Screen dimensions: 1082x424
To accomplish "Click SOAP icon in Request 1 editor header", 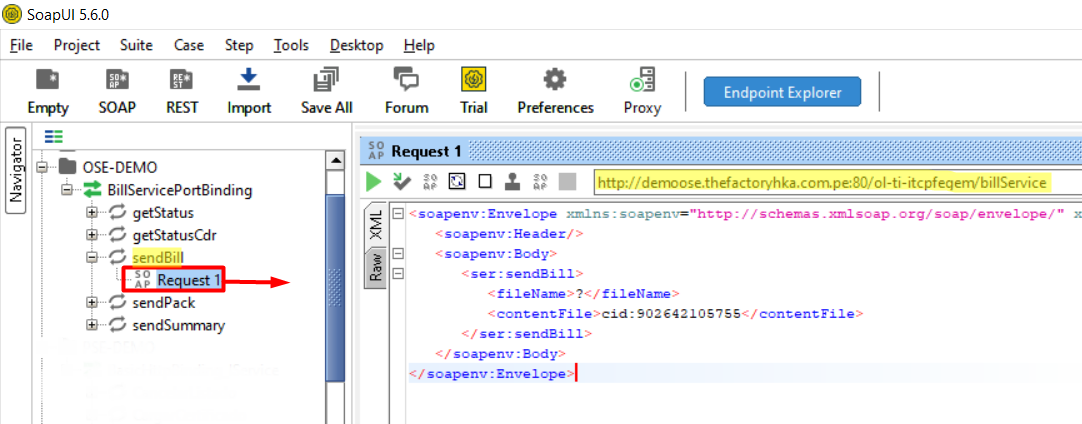I will click(376, 151).
